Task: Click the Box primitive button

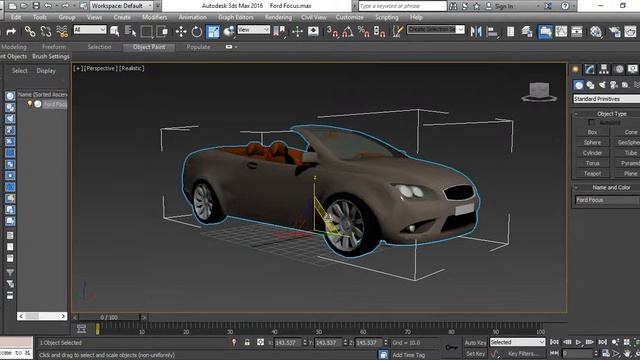Action: pos(592,132)
